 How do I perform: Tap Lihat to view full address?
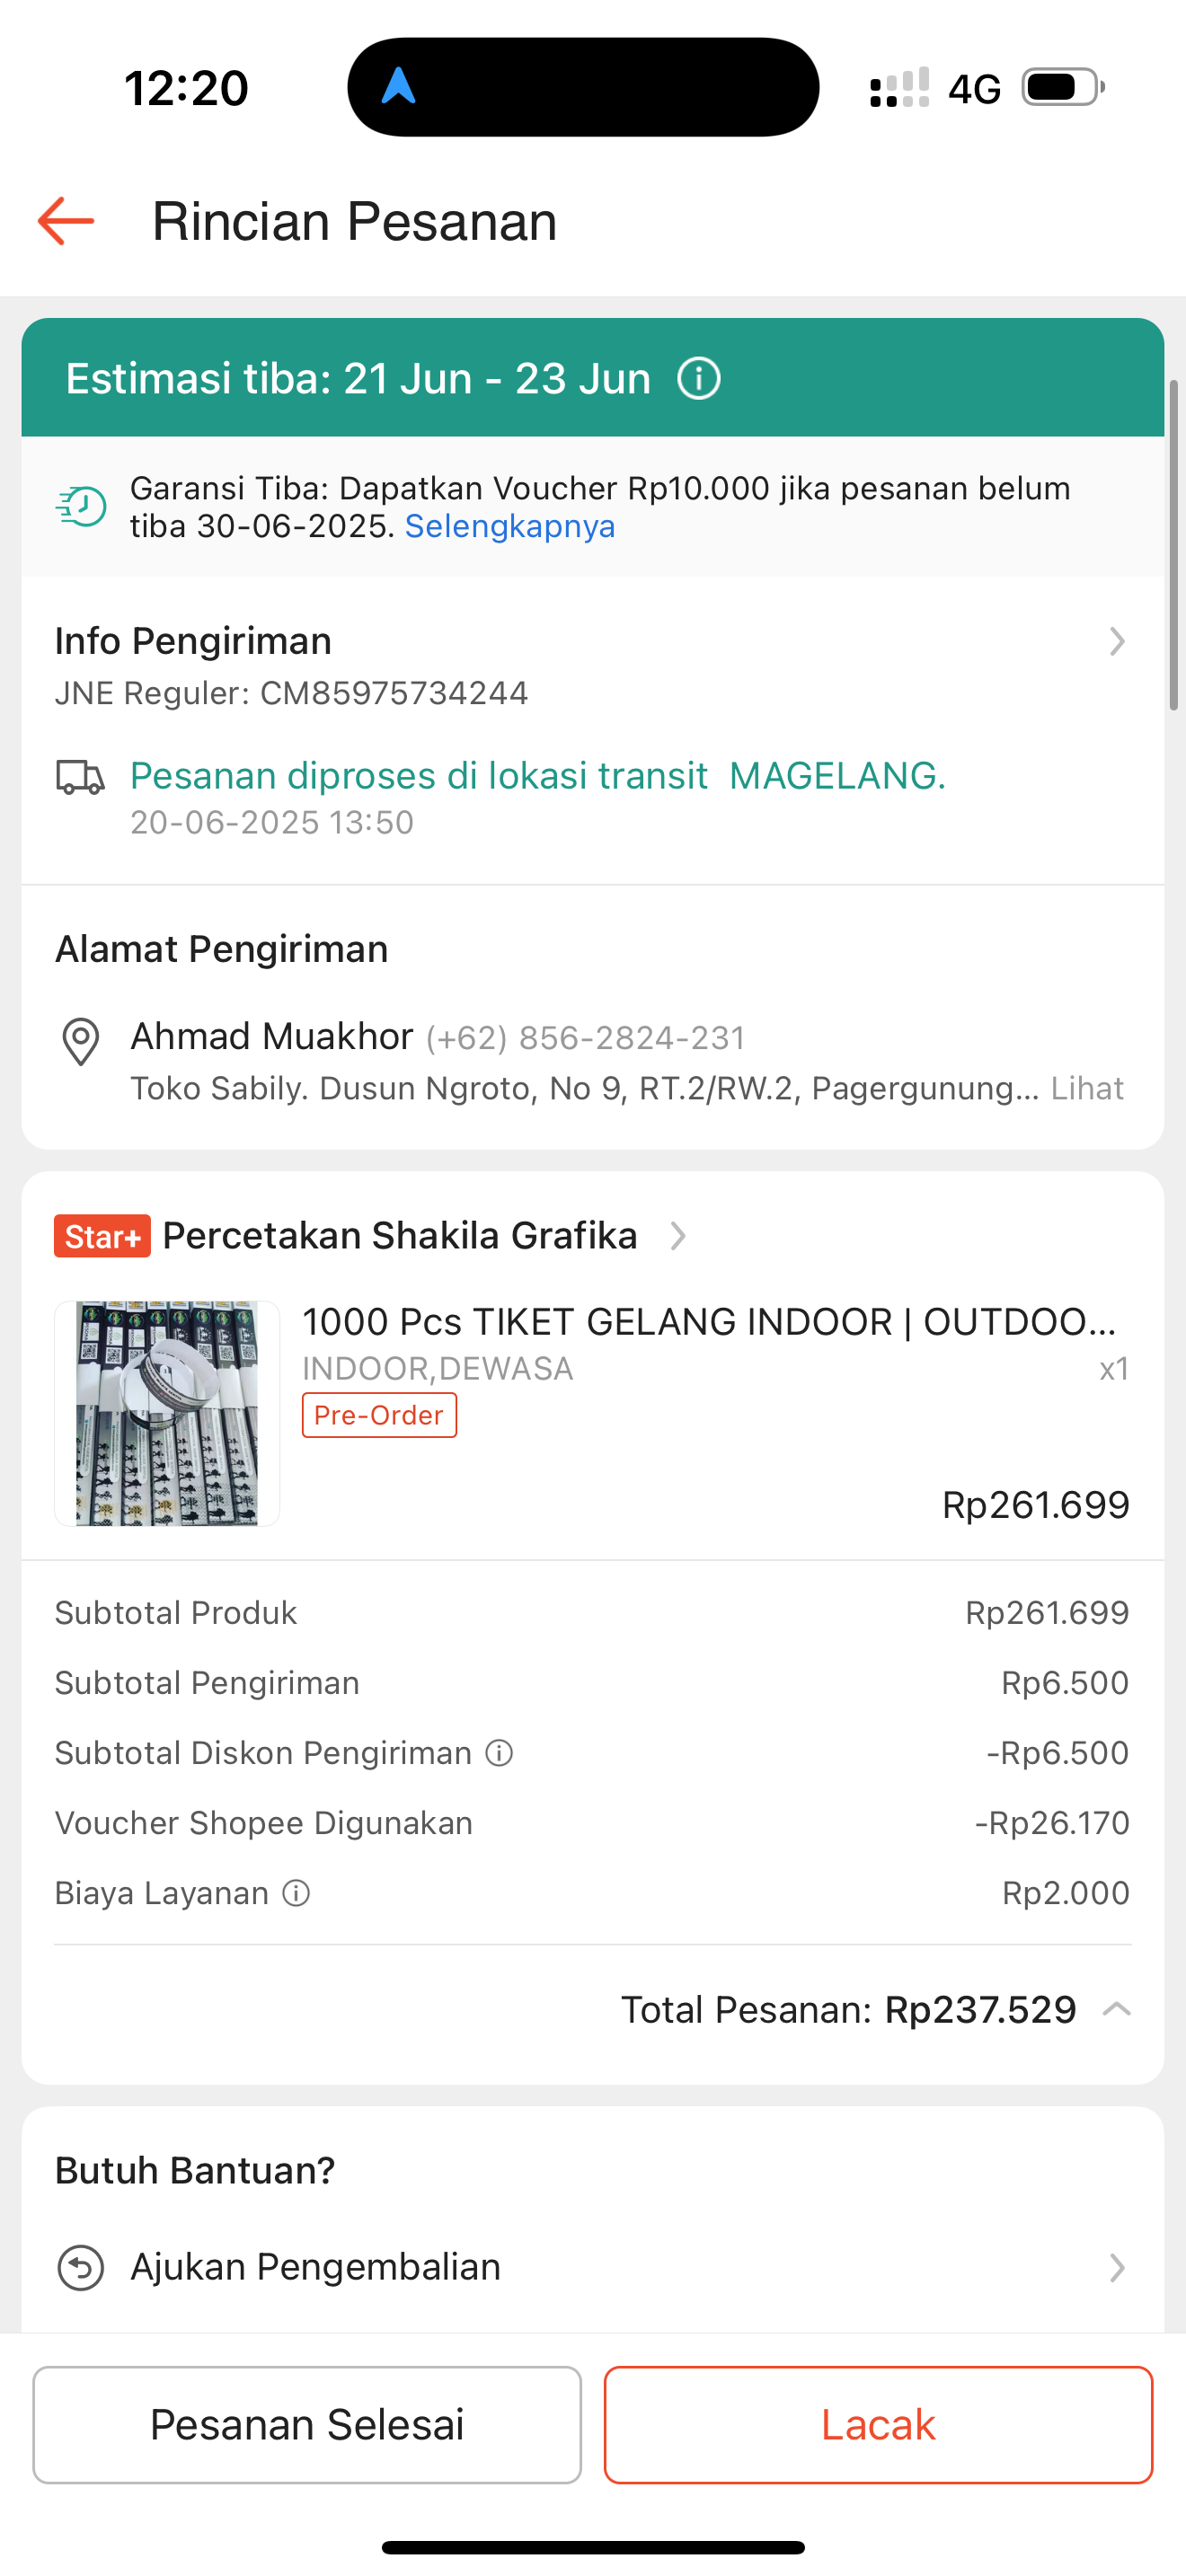click(x=1087, y=1088)
